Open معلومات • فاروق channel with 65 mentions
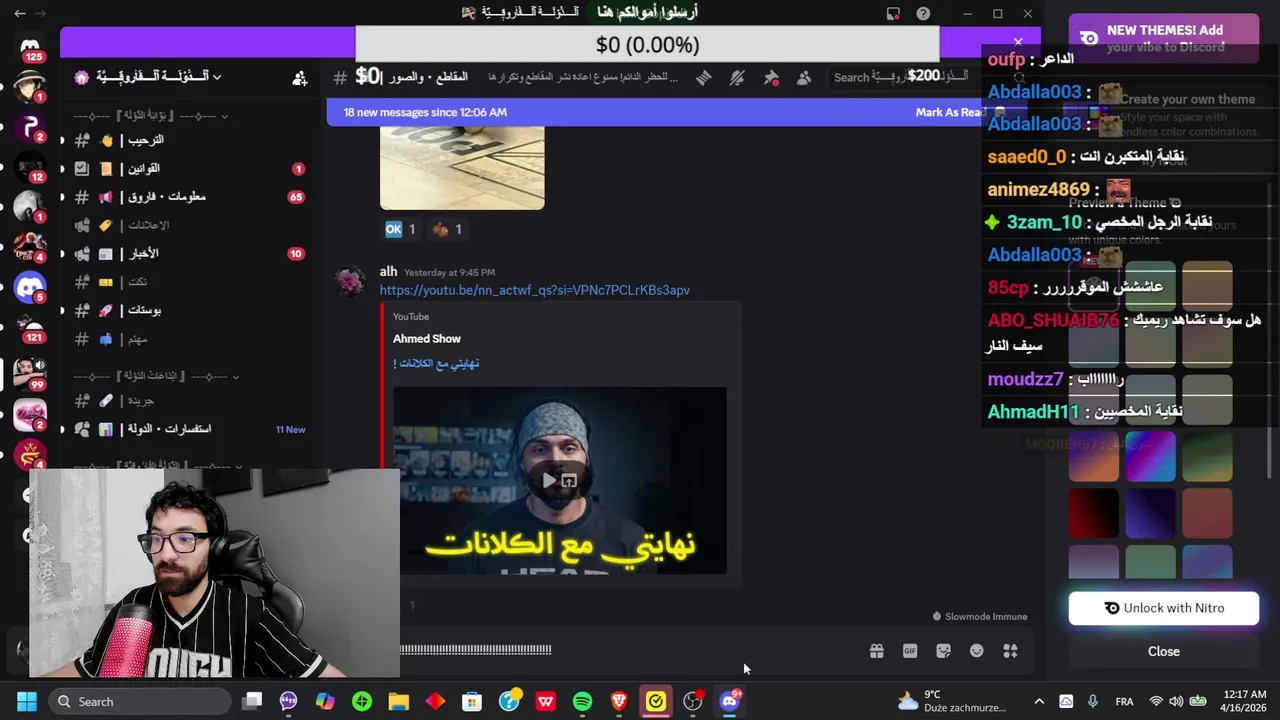The image size is (1280, 720). (190, 197)
